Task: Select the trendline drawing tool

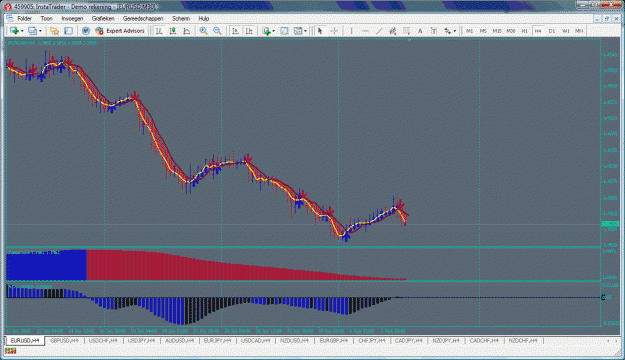Action: click(379, 31)
